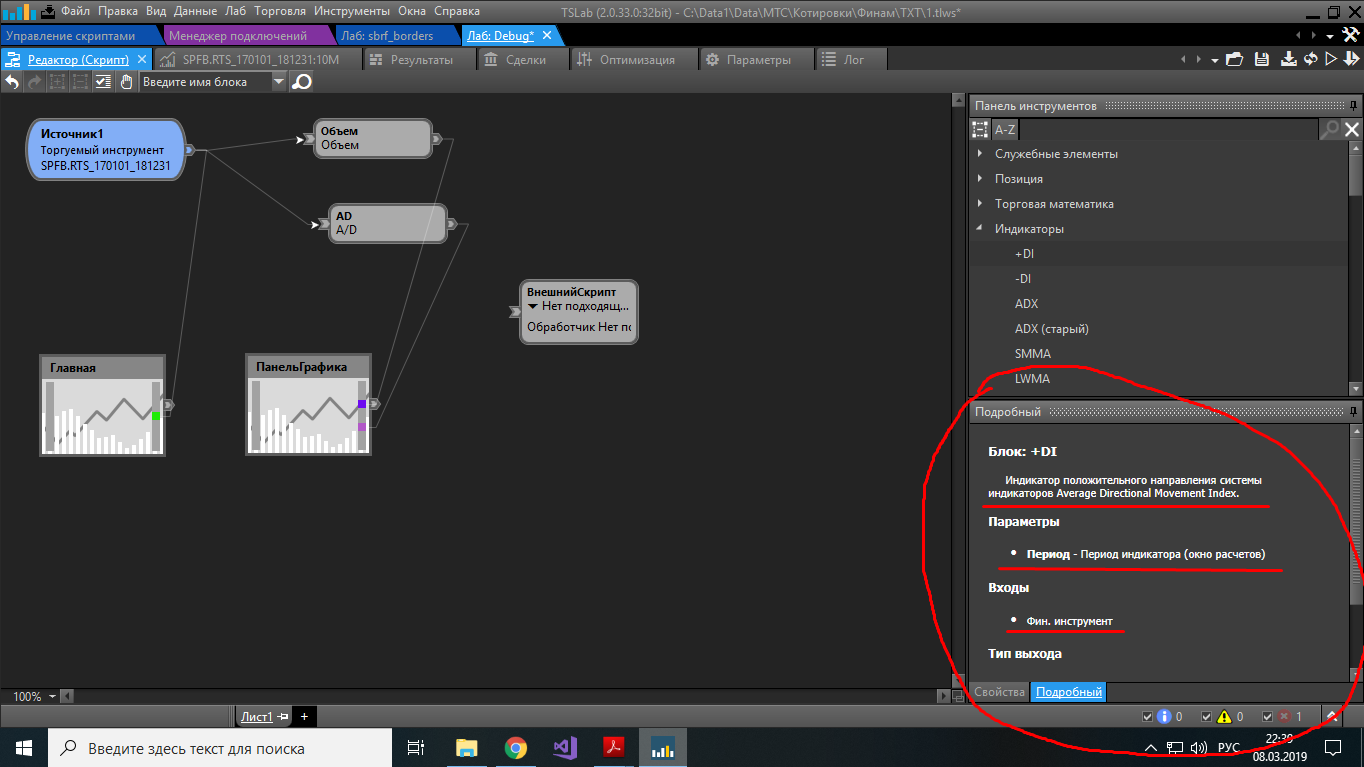The height and width of the screenshot is (767, 1364).
Task: Click the clear icon in the tool panel search
Action: [1352, 129]
